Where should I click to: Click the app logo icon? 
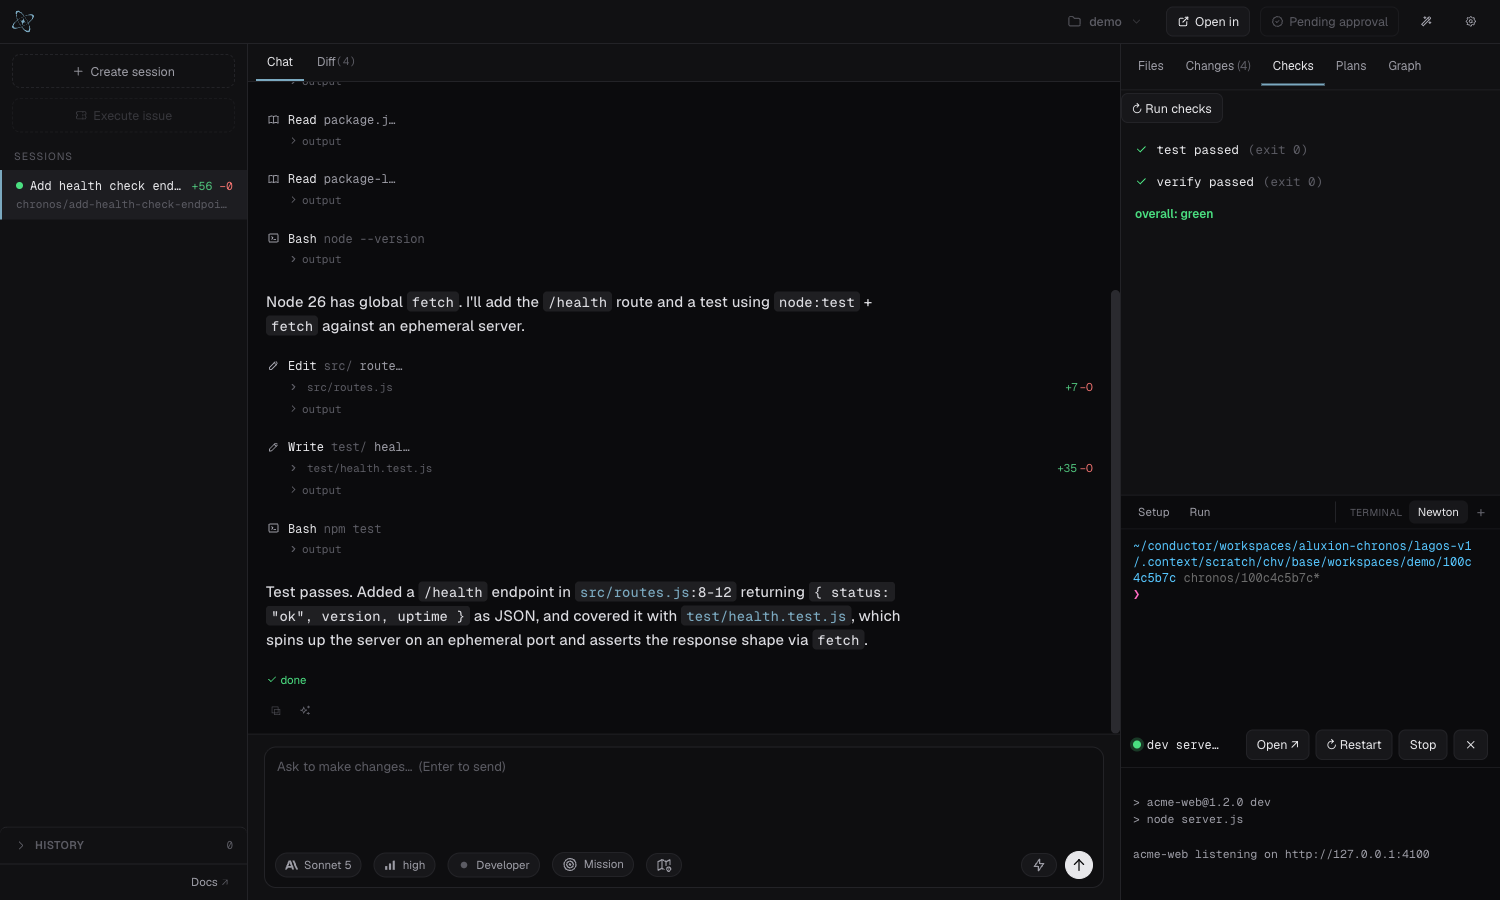click(x=23, y=21)
